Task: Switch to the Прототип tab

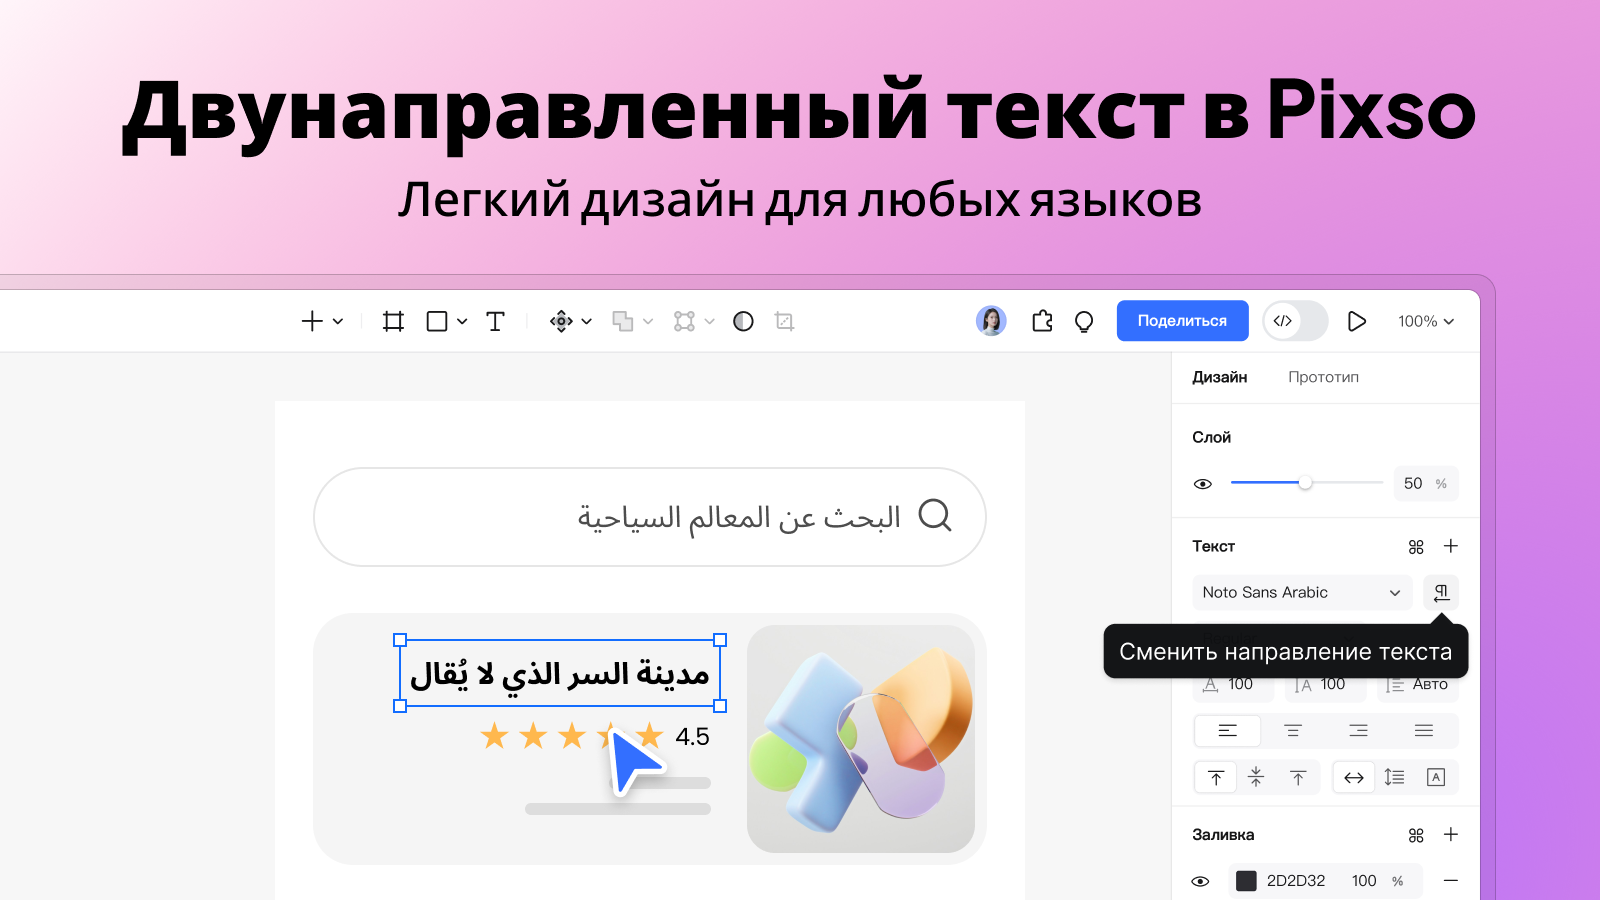Action: coord(1323,377)
